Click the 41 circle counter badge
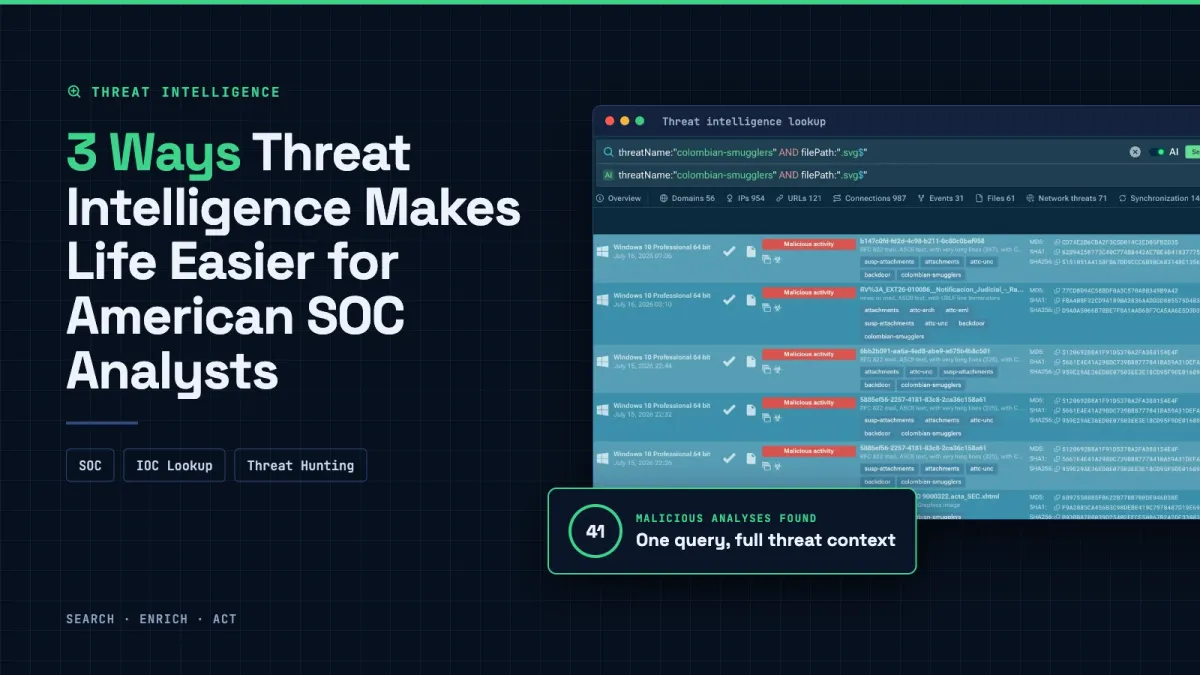Image resolution: width=1200 pixels, height=675 pixels. tap(595, 531)
